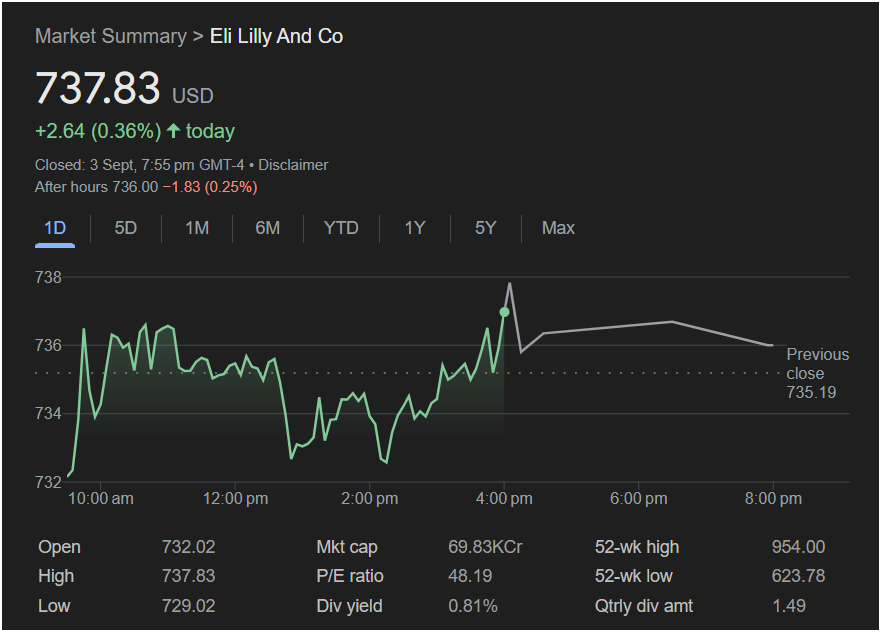Viewport: 881px width, 632px height.
Task: Click the Closed: 3 Sept timestamp text
Action: click(139, 165)
